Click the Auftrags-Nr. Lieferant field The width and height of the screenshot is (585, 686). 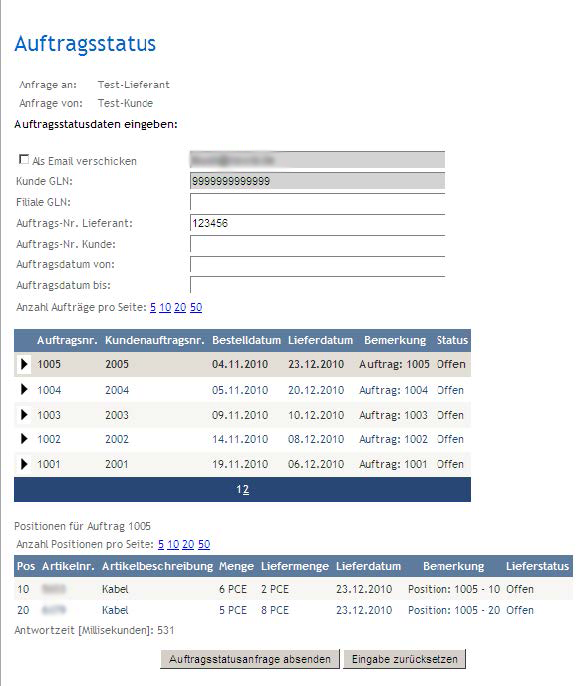[x=317, y=223]
